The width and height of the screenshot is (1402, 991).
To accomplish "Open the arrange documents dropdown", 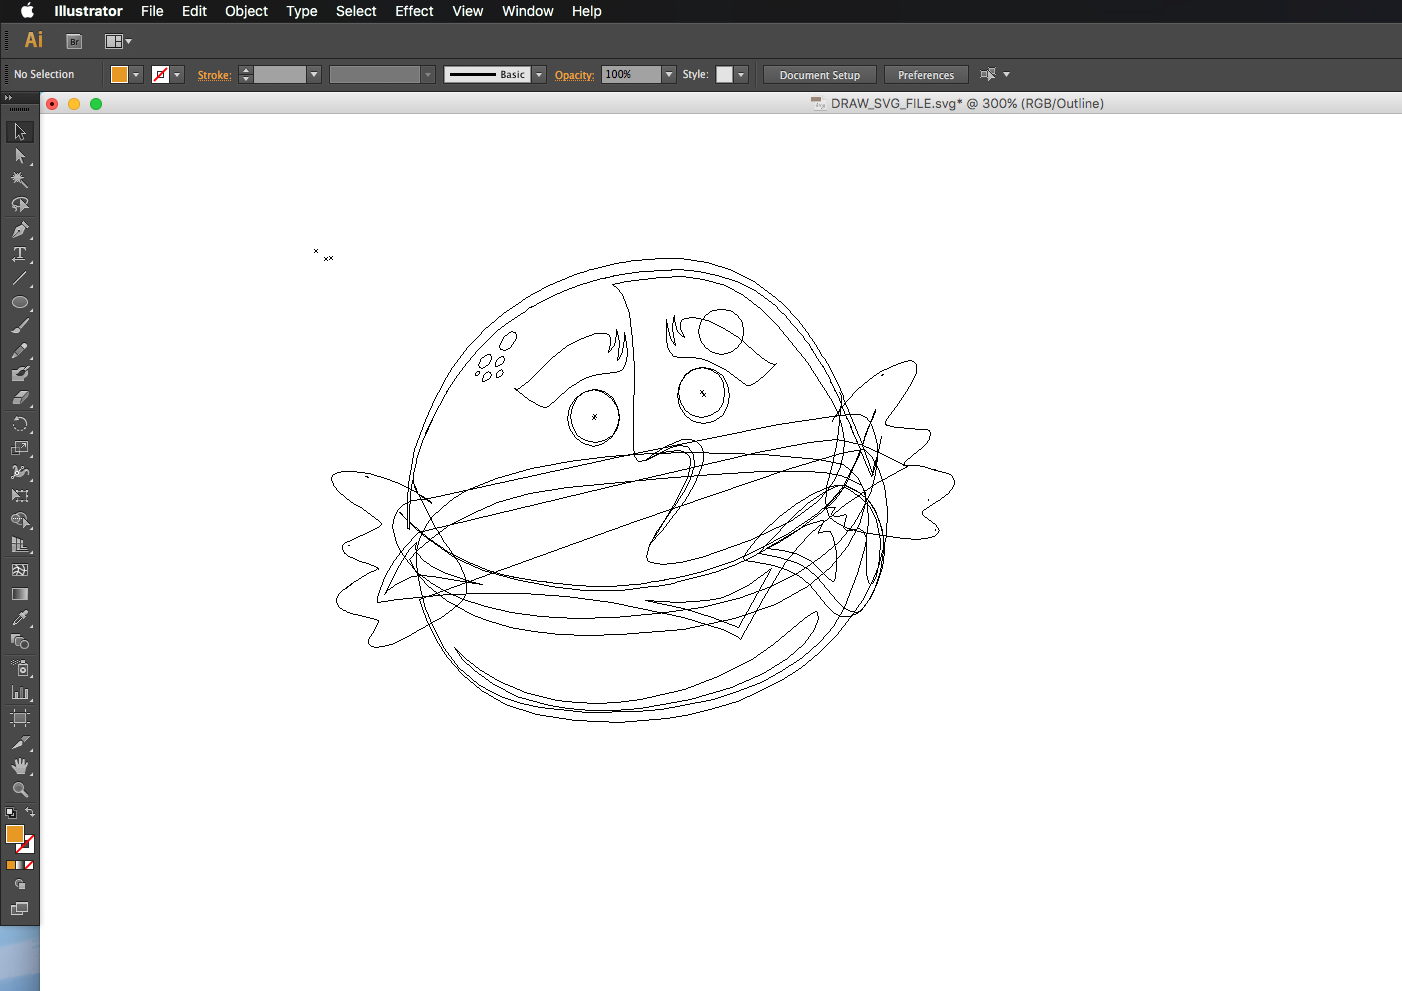I will coord(118,41).
